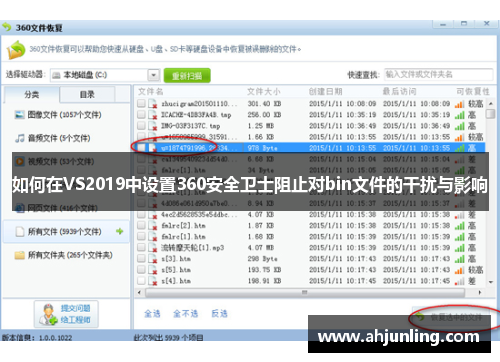Screen dimensions: 500x362
Task: Focus the 快速查找 search input field
Action: tap(438, 74)
